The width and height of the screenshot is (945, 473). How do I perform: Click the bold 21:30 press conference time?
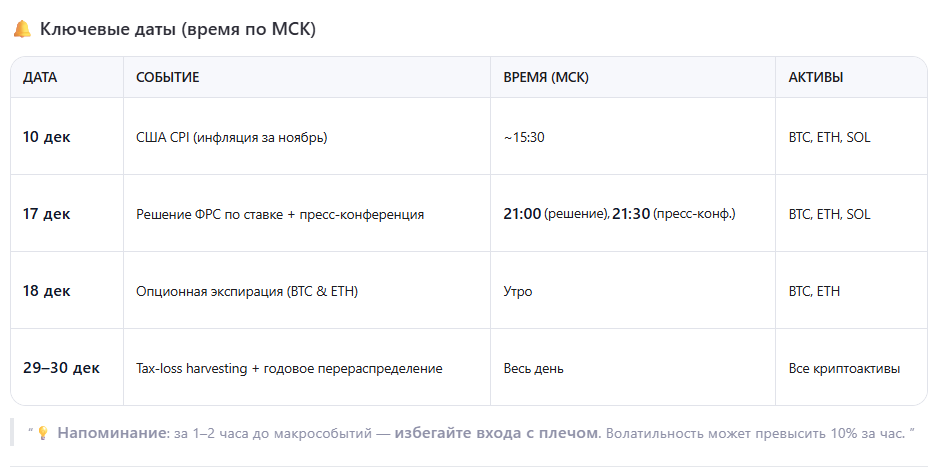pos(631,214)
